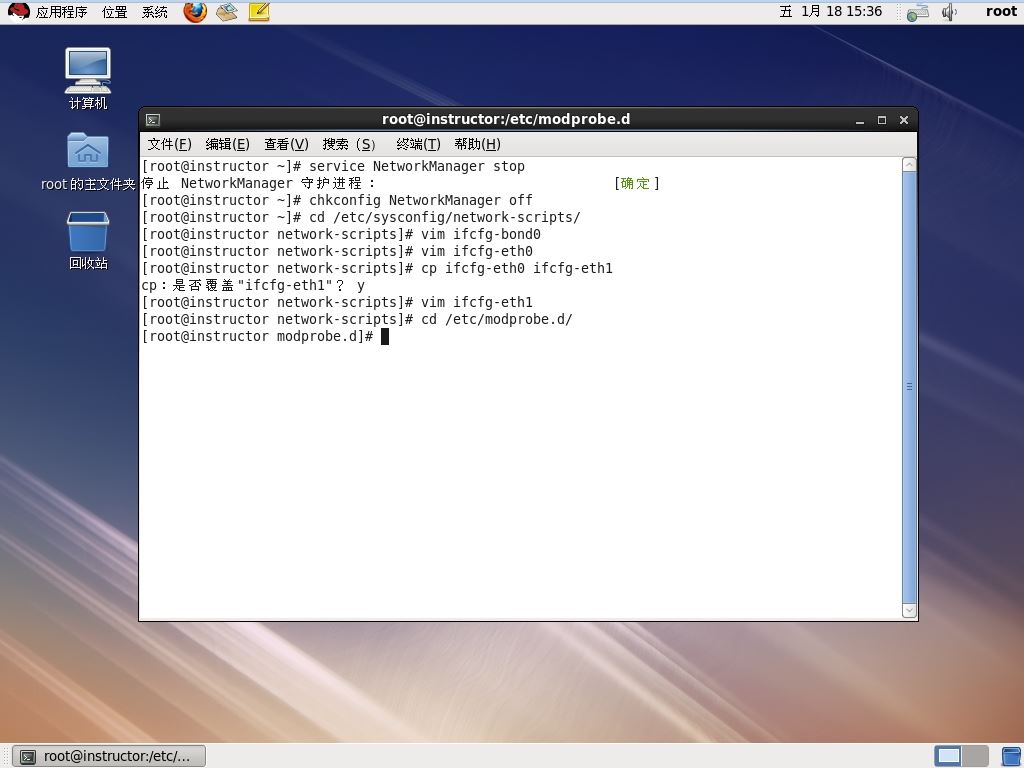Viewport: 1024px width, 768px height.
Task: Click the terminal scrollbar down arrow
Action: tap(909, 611)
